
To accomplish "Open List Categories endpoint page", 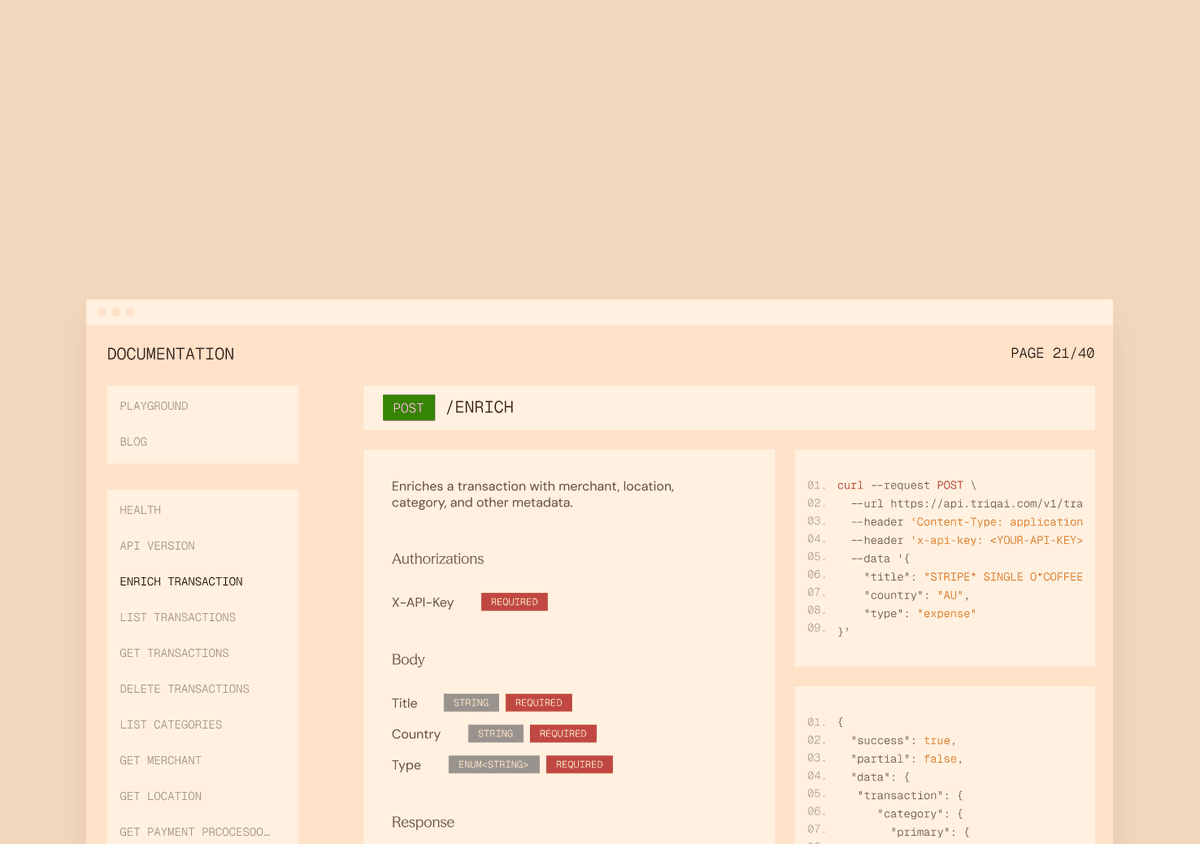I will coord(171,725).
